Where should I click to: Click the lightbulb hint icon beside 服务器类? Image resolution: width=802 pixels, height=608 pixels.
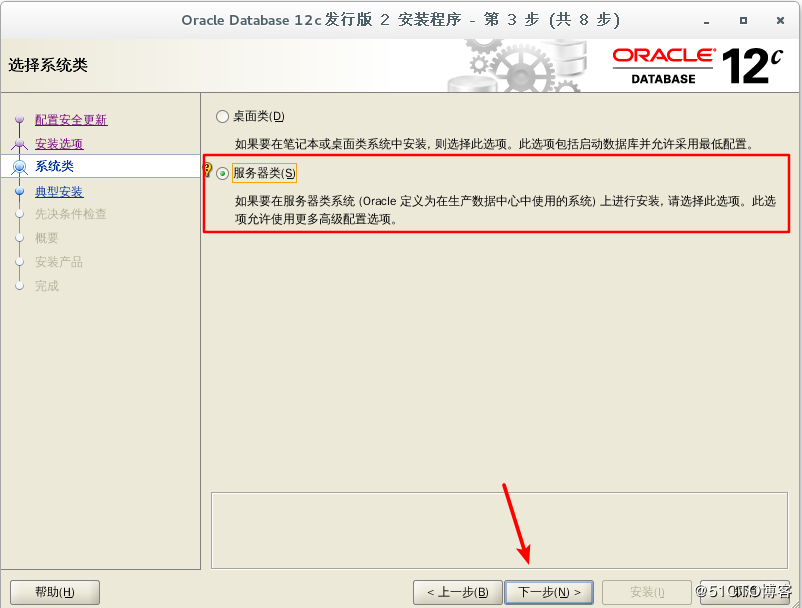(x=208, y=169)
